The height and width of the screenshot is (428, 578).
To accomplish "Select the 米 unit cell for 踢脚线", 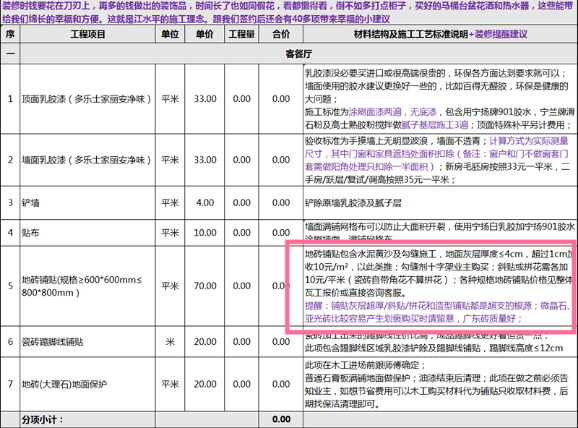I will point(170,342).
